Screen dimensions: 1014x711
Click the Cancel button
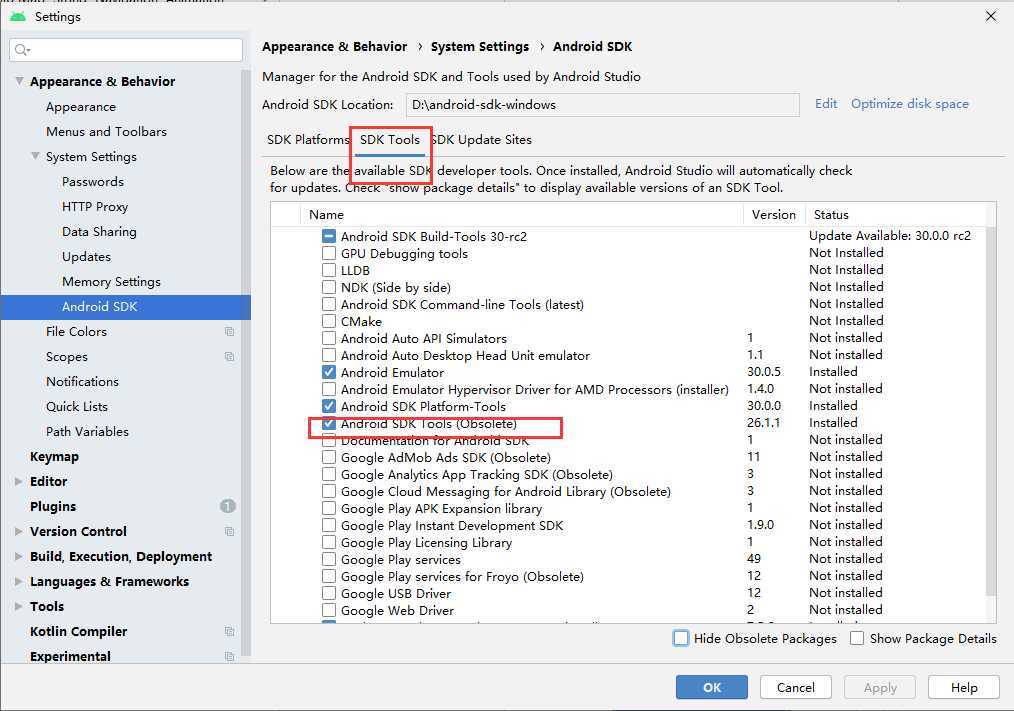[795, 687]
